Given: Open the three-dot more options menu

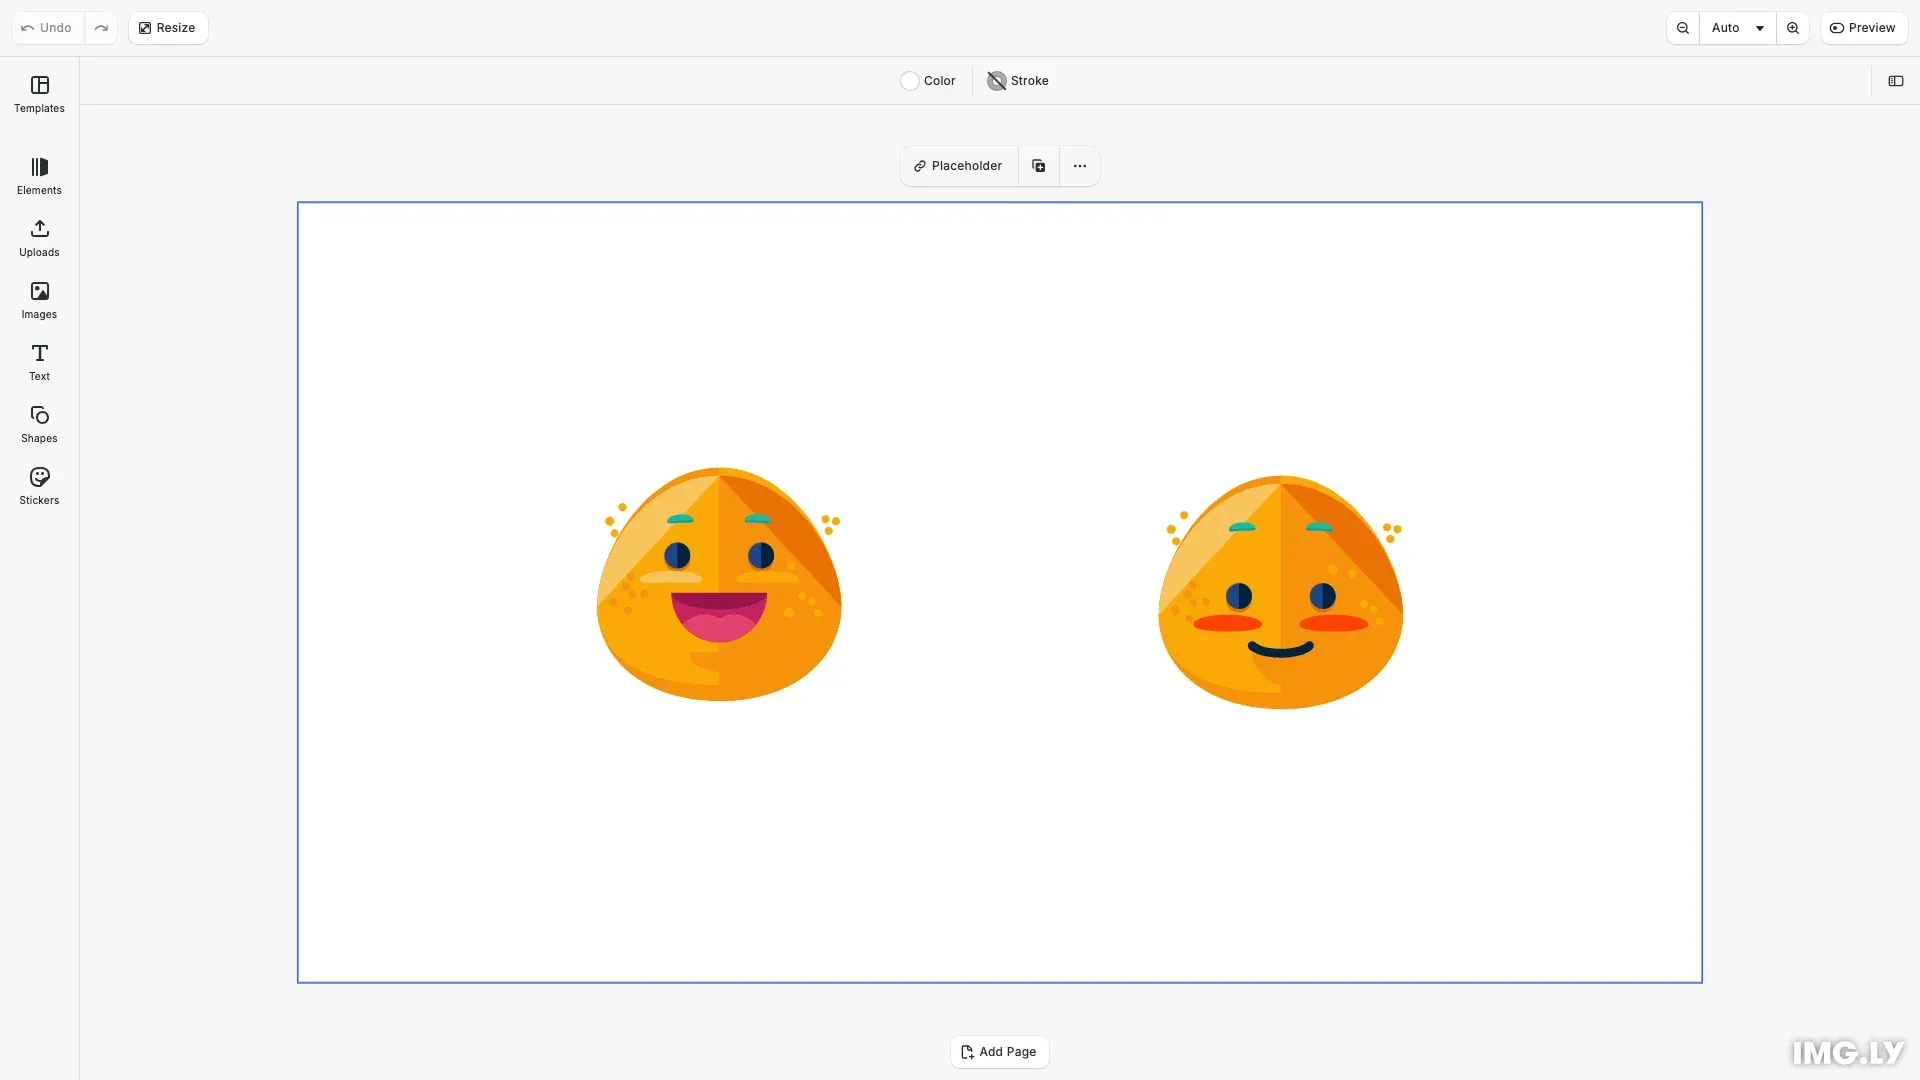Looking at the screenshot, I should pyautogui.click(x=1079, y=165).
